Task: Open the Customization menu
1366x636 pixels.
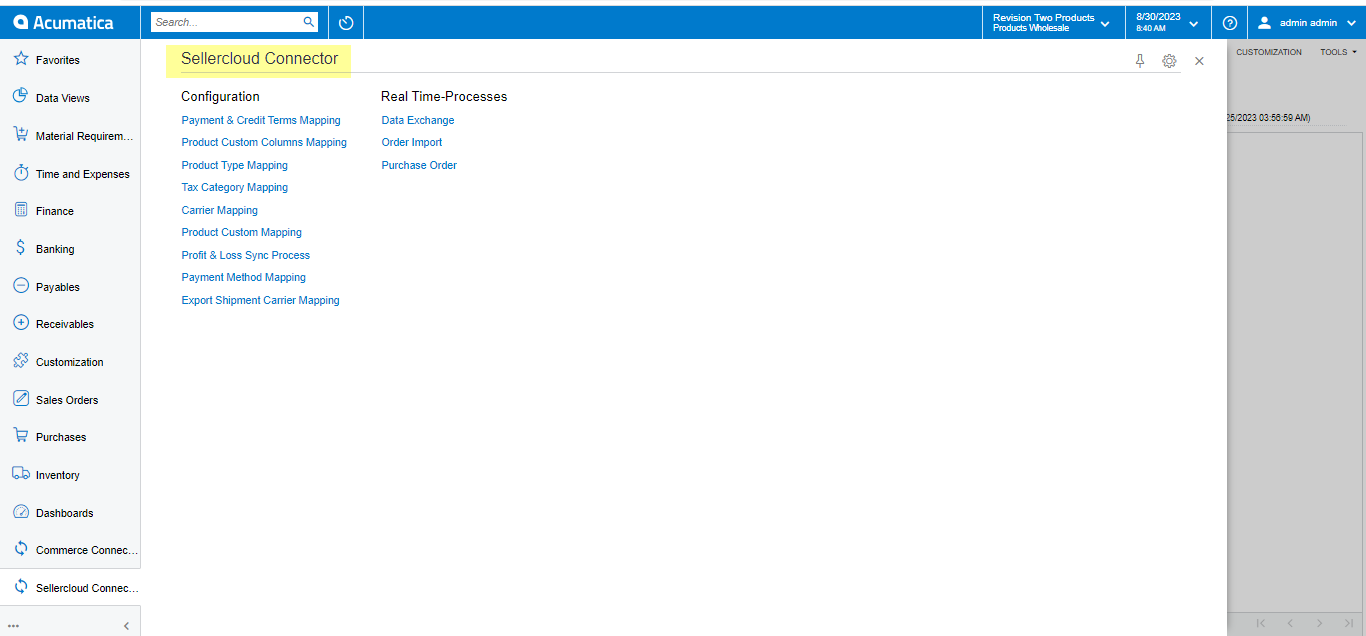Action: click(1269, 52)
